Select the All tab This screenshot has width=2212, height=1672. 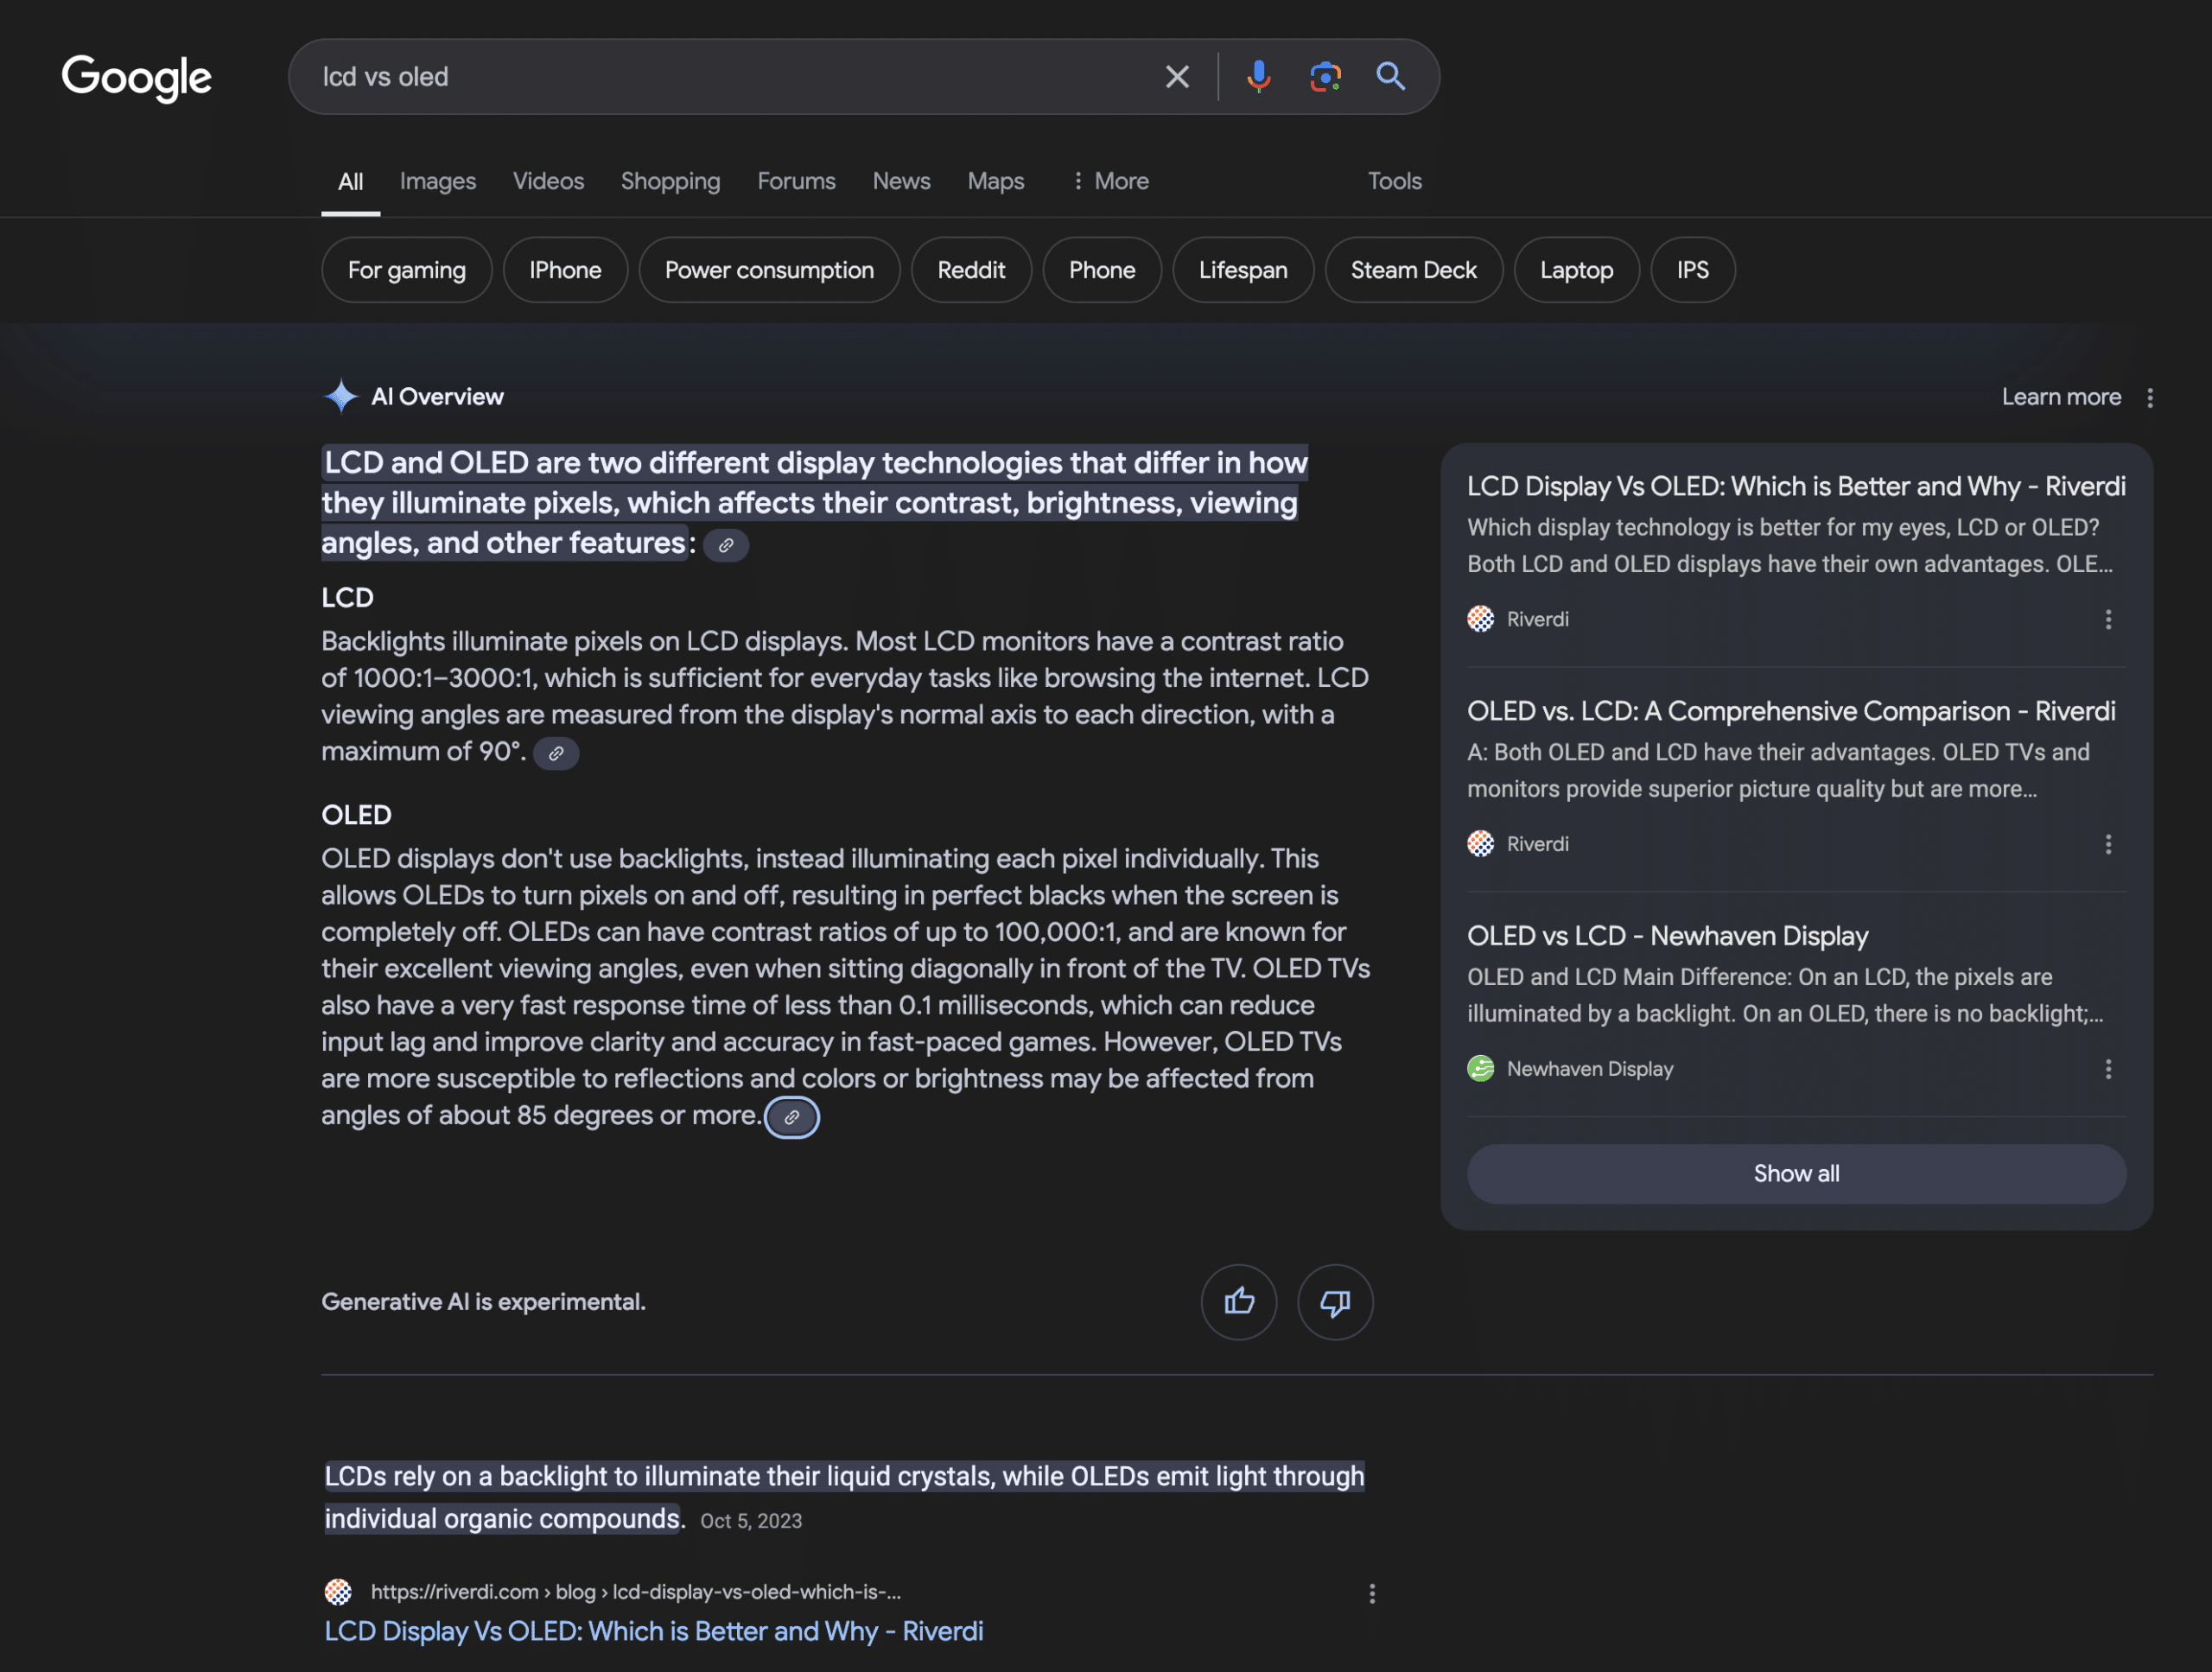[351, 182]
